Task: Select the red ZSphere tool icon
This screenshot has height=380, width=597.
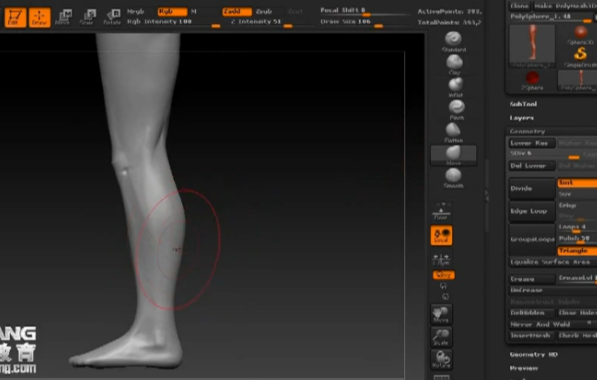Action: (x=532, y=80)
